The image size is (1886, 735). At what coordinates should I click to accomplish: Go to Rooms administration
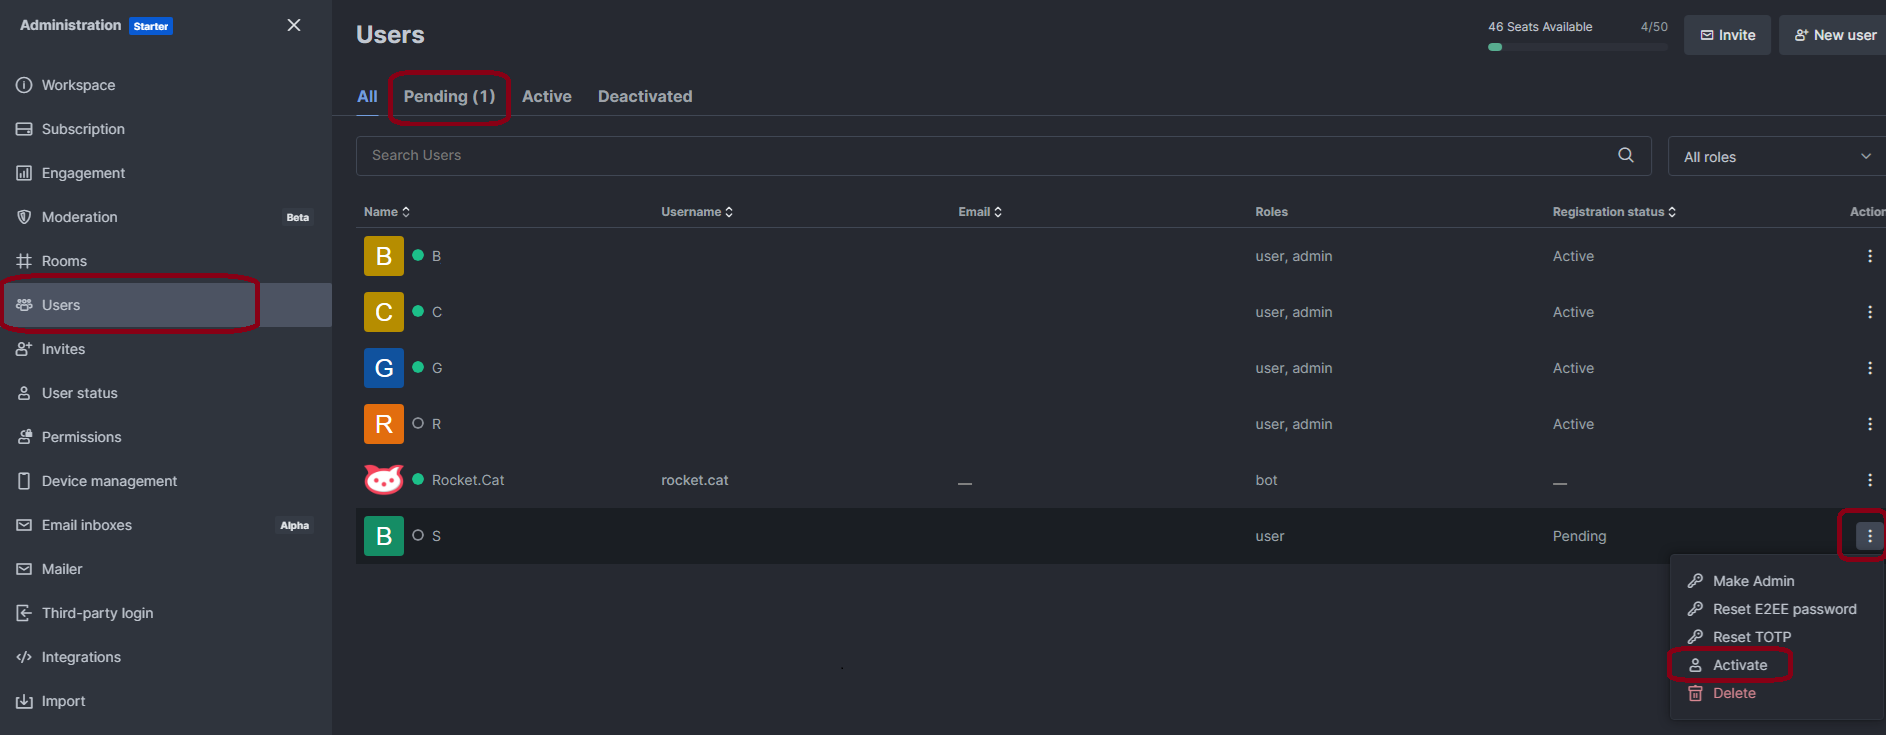64,261
